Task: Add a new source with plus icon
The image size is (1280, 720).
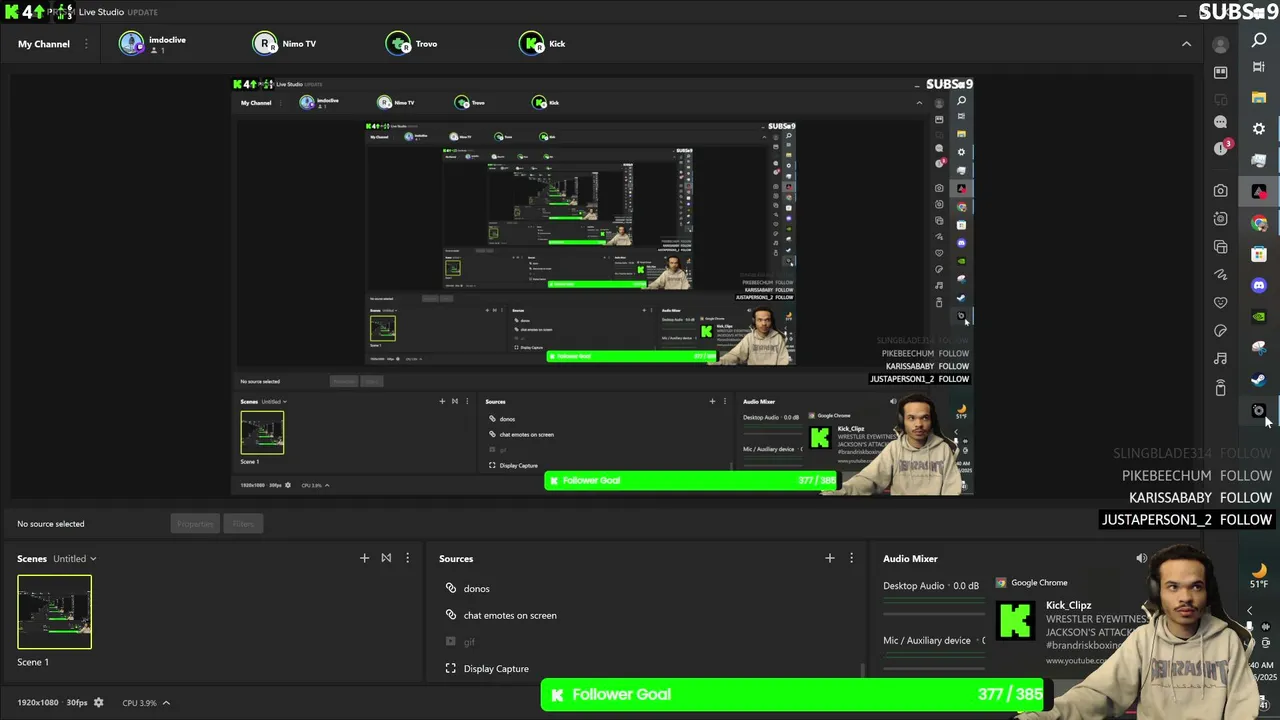Action: click(829, 558)
